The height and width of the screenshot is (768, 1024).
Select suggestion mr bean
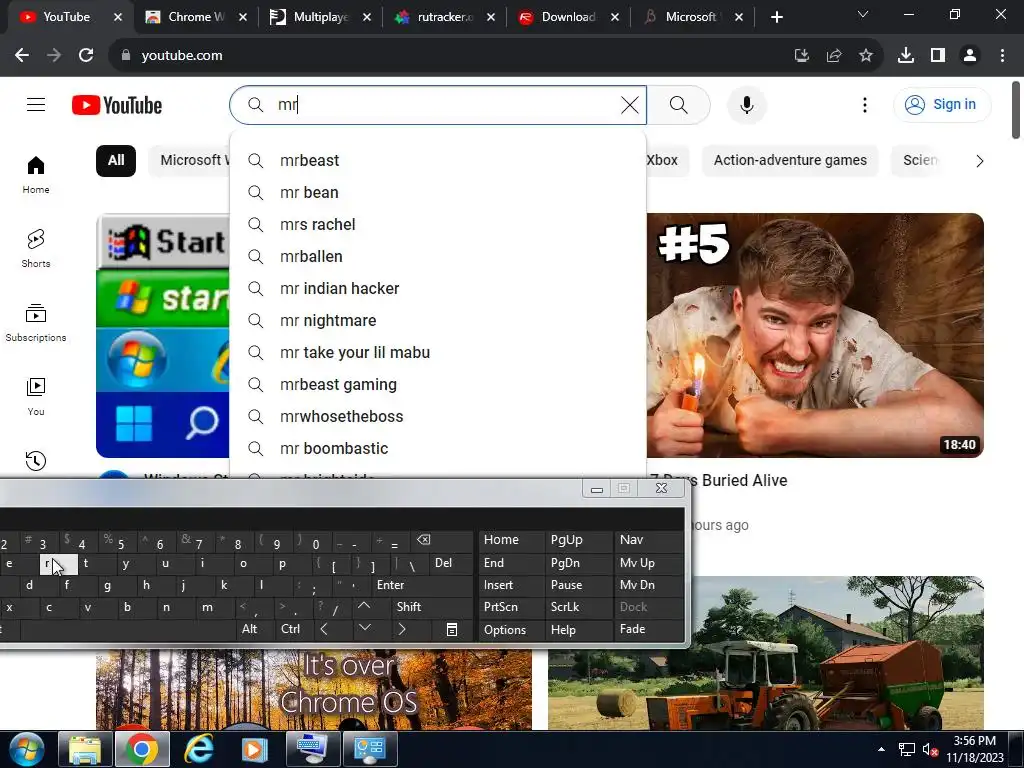point(438,193)
